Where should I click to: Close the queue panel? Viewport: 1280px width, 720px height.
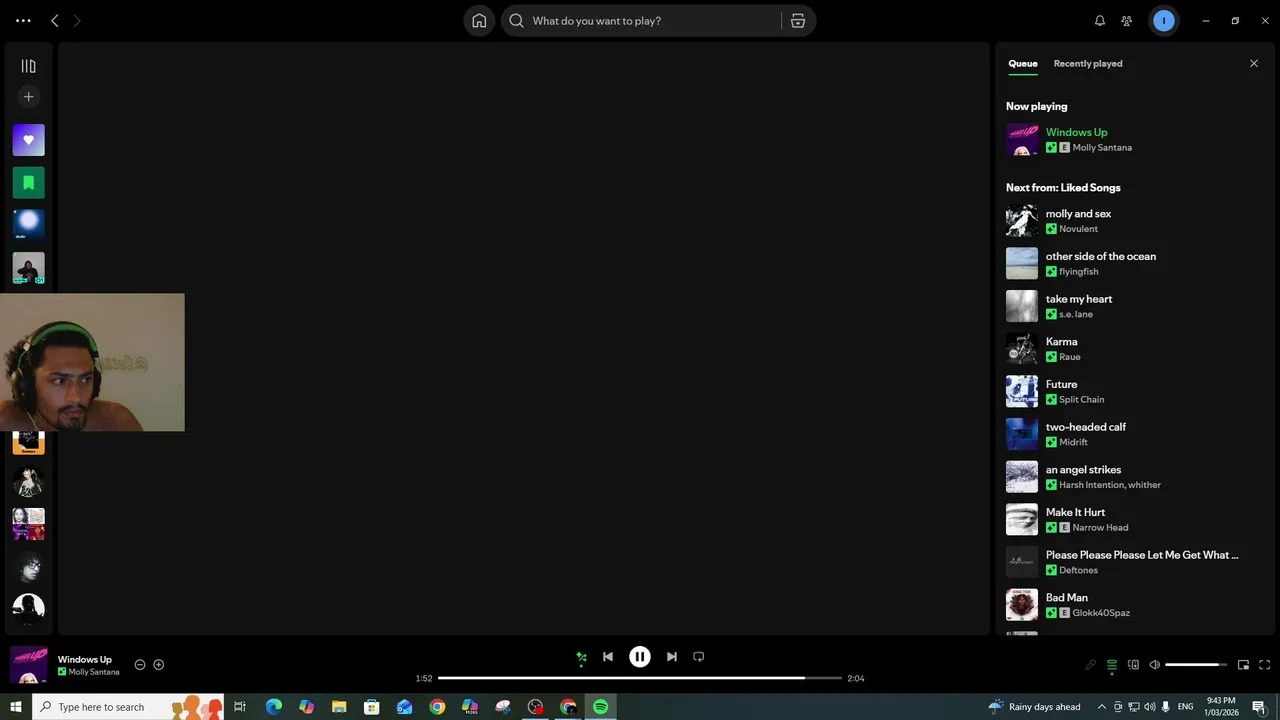pos(1254,63)
